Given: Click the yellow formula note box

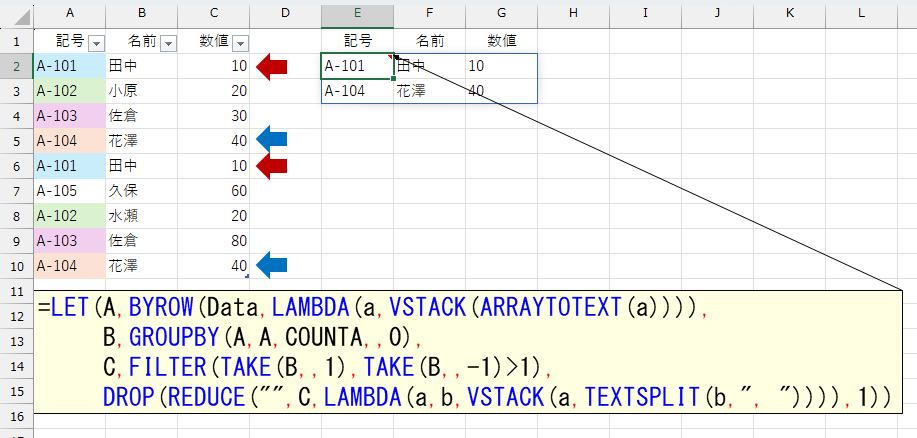Looking at the screenshot, I should 468,352.
